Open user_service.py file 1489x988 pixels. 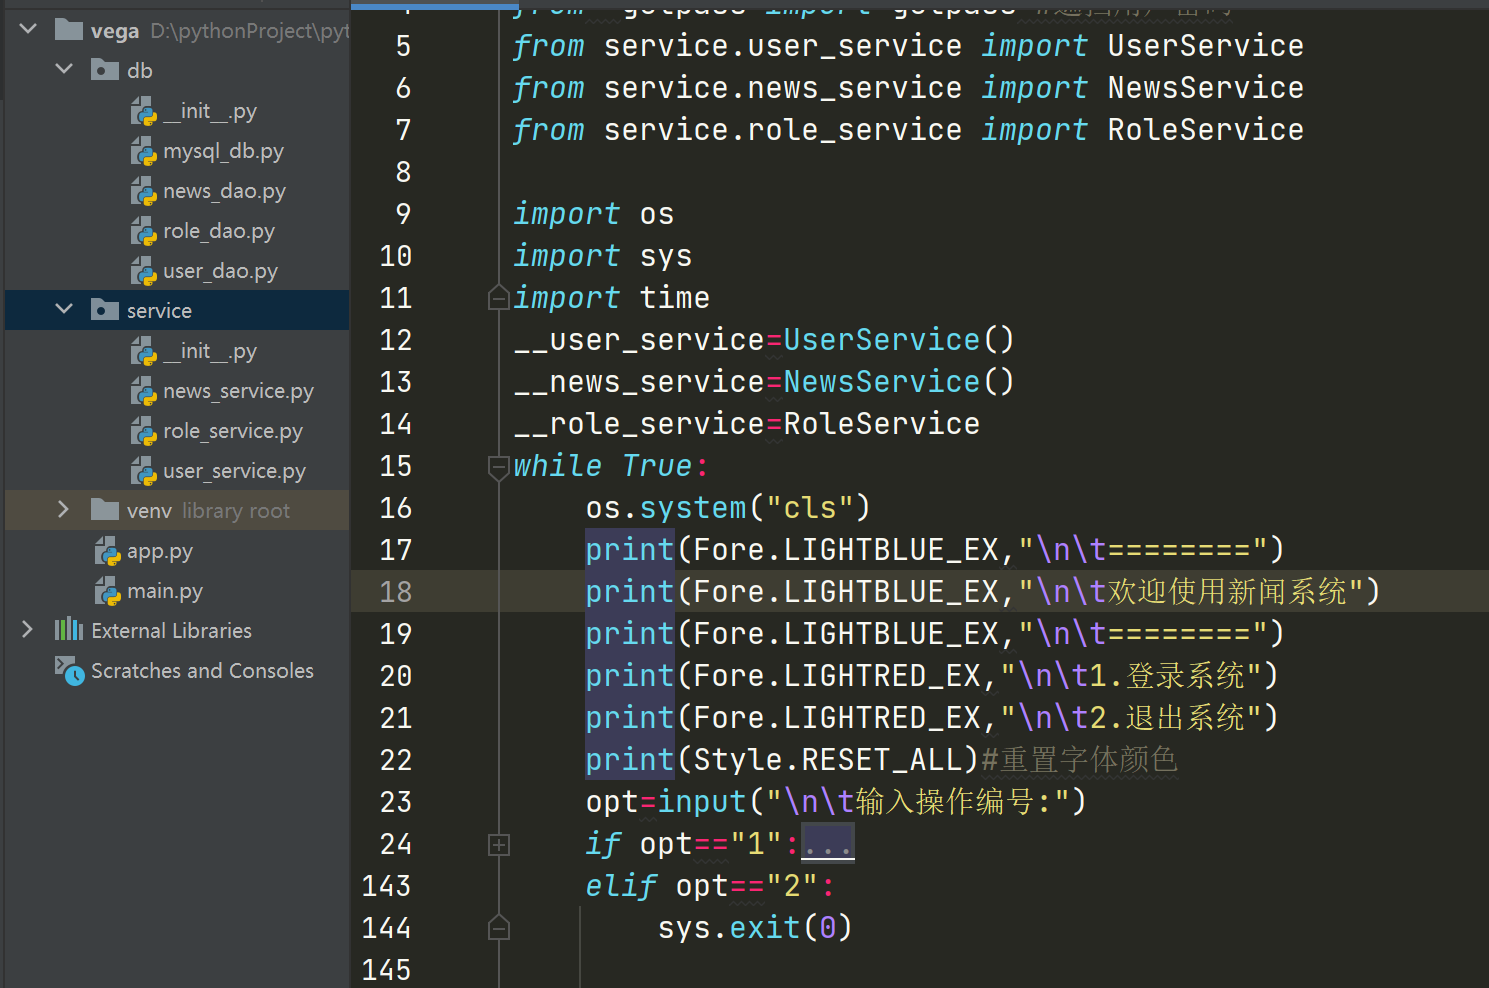coord(235,471)
